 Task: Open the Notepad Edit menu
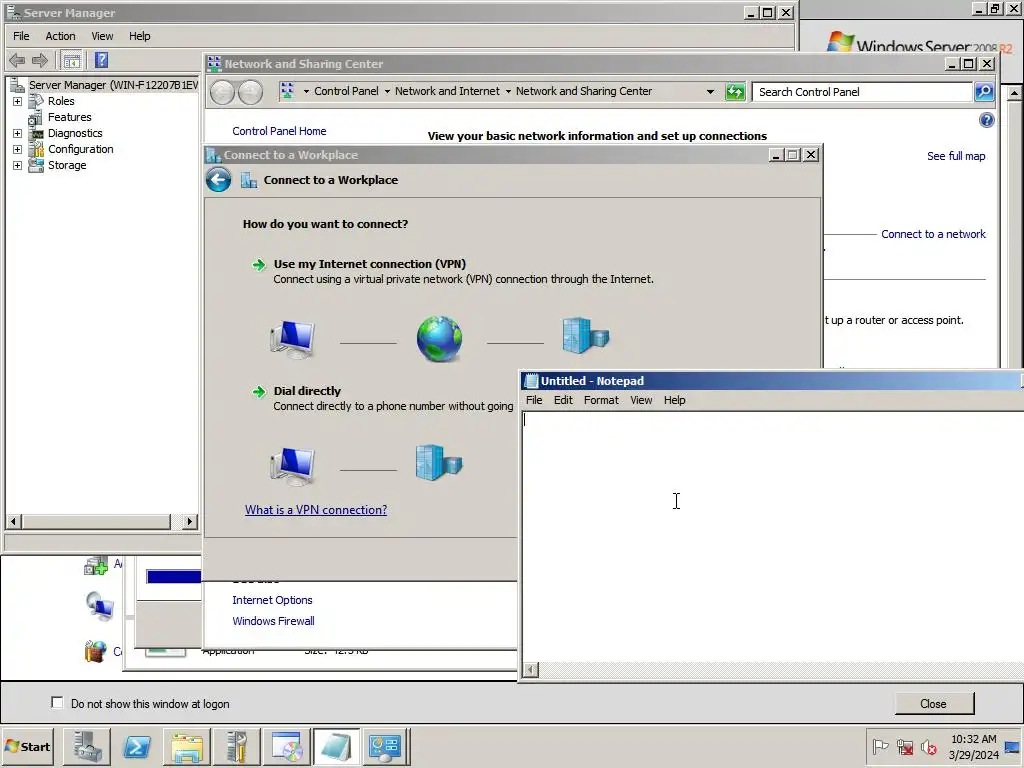pos(563,400)
